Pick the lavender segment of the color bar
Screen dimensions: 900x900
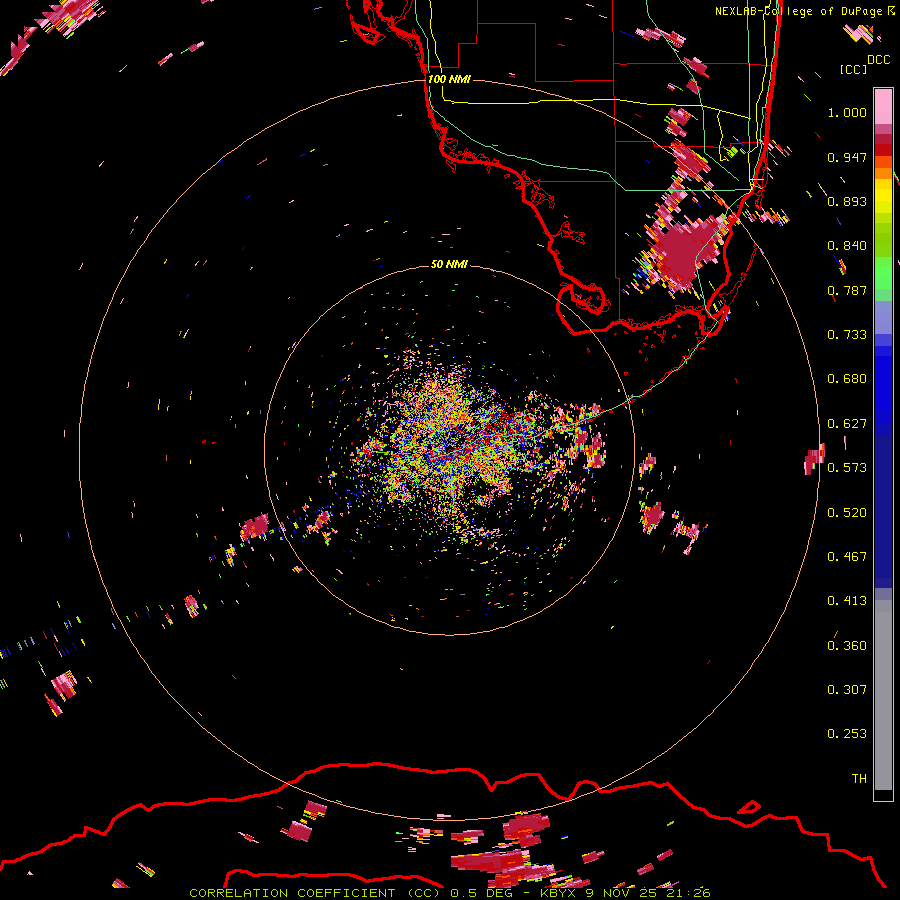pyautogui.click(x=883, y=317)
